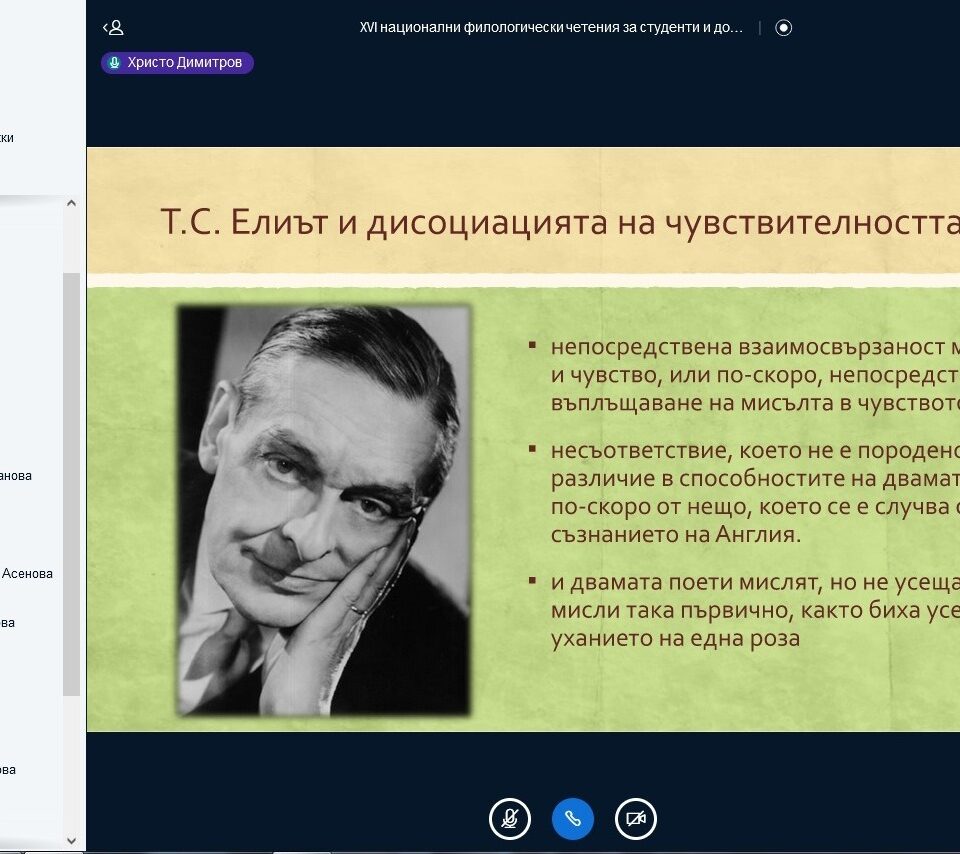Click the bullet line 'уханието на една роза'

coord(675,637)
